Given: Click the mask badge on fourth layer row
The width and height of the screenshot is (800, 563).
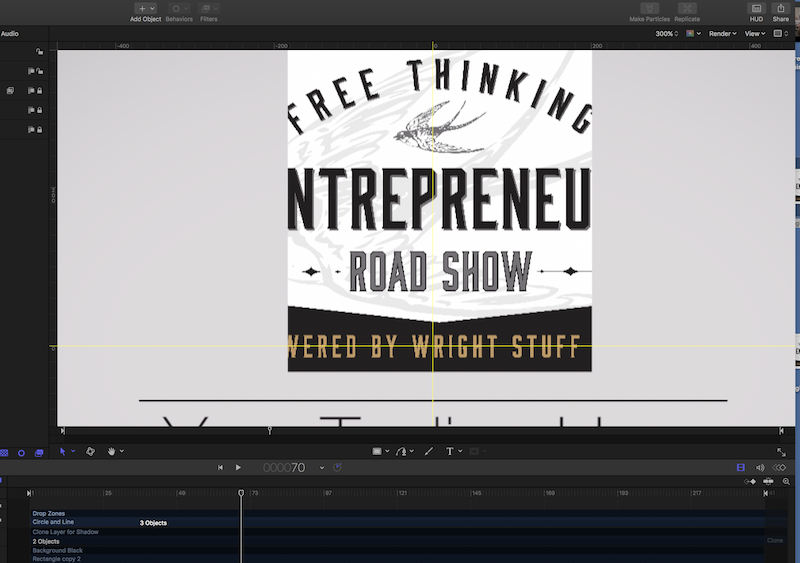Looking at the screenshot, I should pos(31,110).
